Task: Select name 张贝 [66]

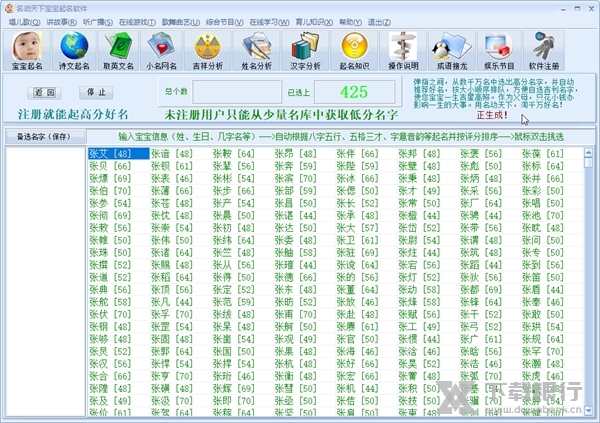Action: [x=110, y=166]
